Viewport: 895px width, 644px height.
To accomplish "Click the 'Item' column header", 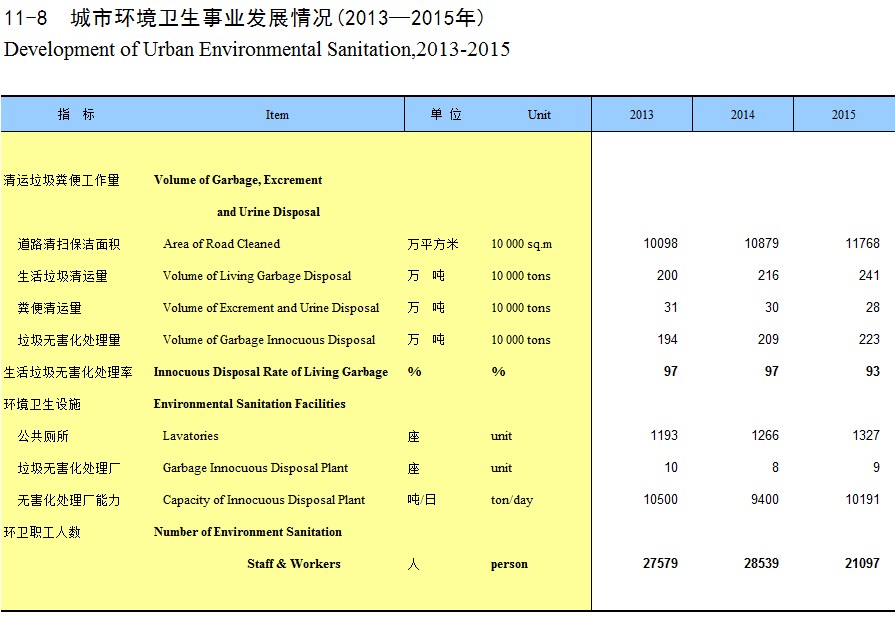I will coord(277,115).
